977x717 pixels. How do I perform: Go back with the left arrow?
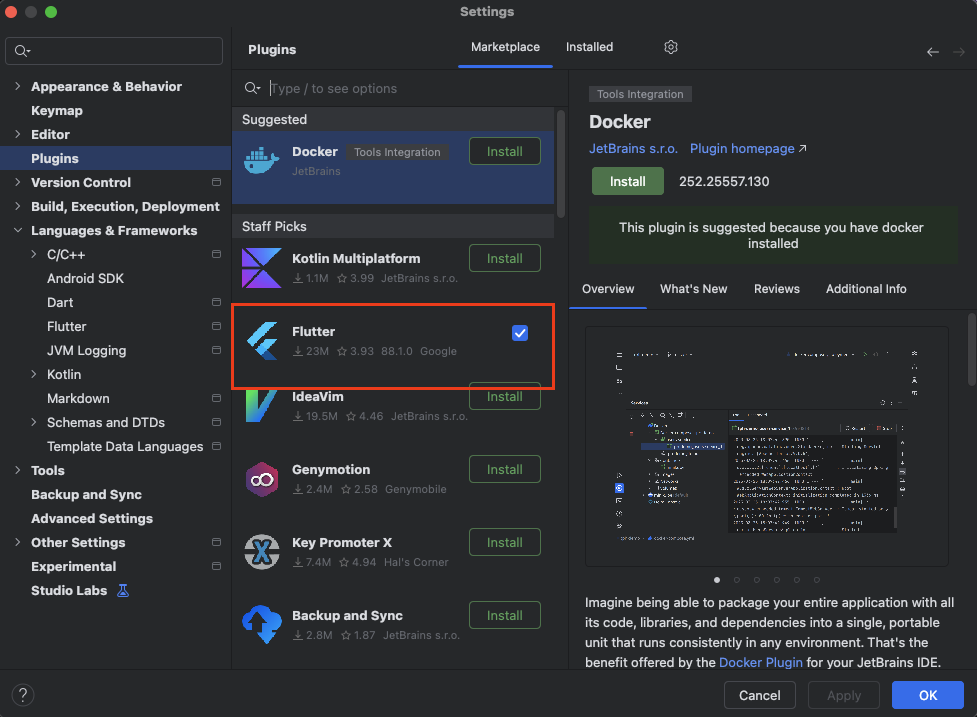click(x=933, y=52)
